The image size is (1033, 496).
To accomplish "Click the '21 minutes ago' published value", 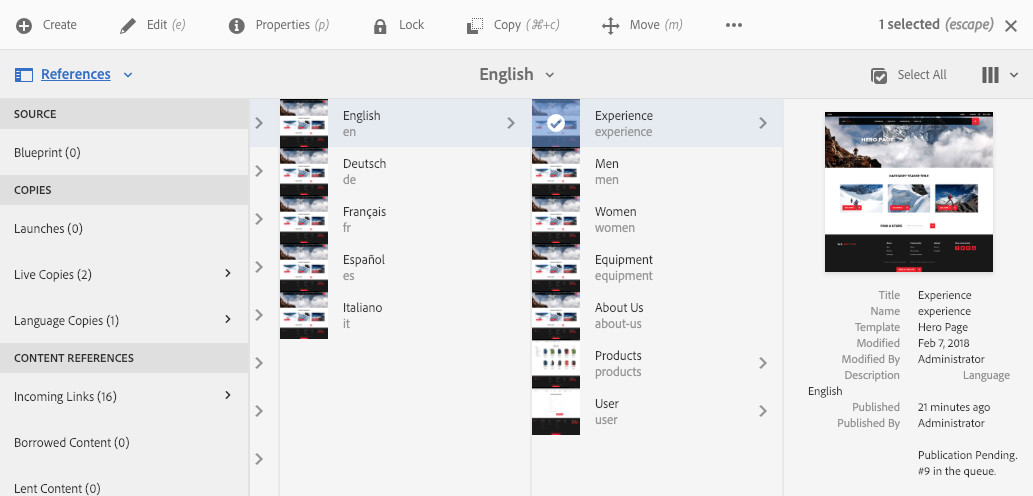I will pyautogui.click(x=954, y=407).
